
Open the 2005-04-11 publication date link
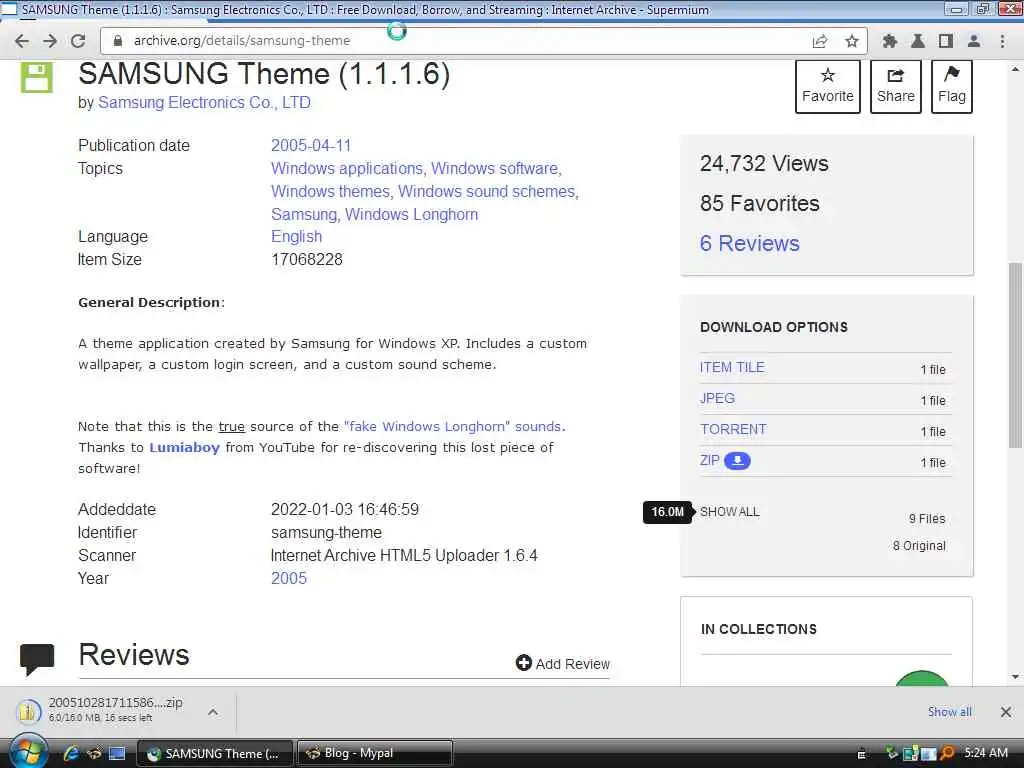pos(311,145)
